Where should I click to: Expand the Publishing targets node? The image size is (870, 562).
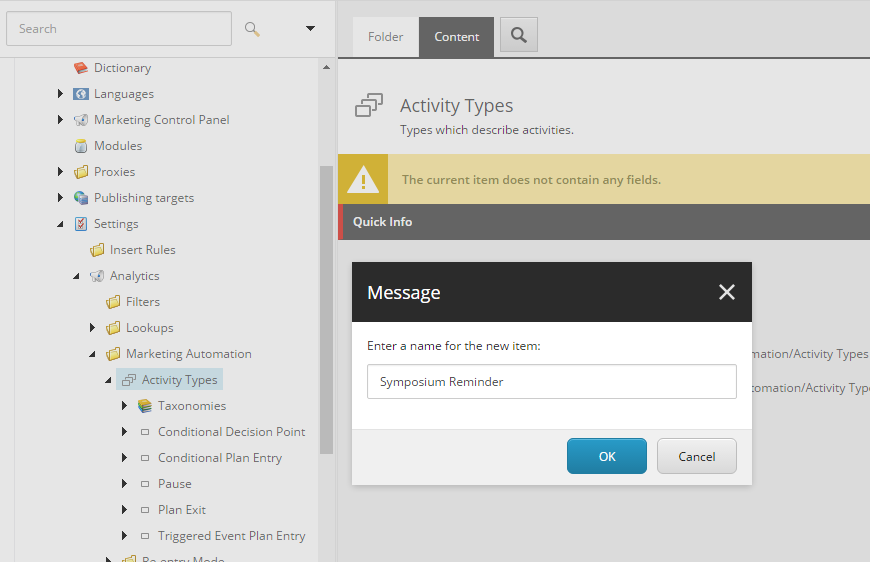pyautogui.click(x=60, y=198)
